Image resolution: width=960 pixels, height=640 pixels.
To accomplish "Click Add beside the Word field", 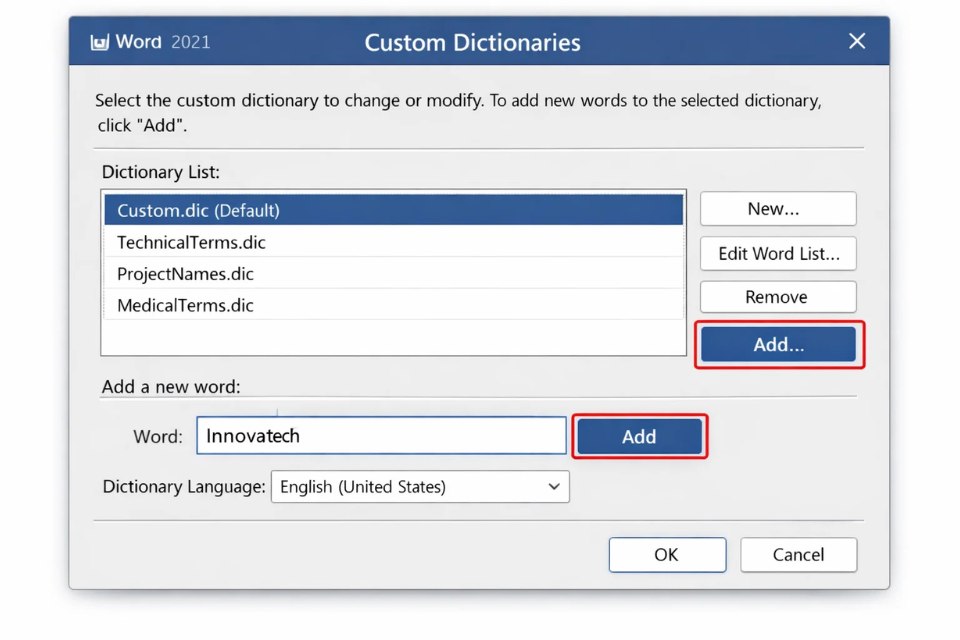I will 639,436.
